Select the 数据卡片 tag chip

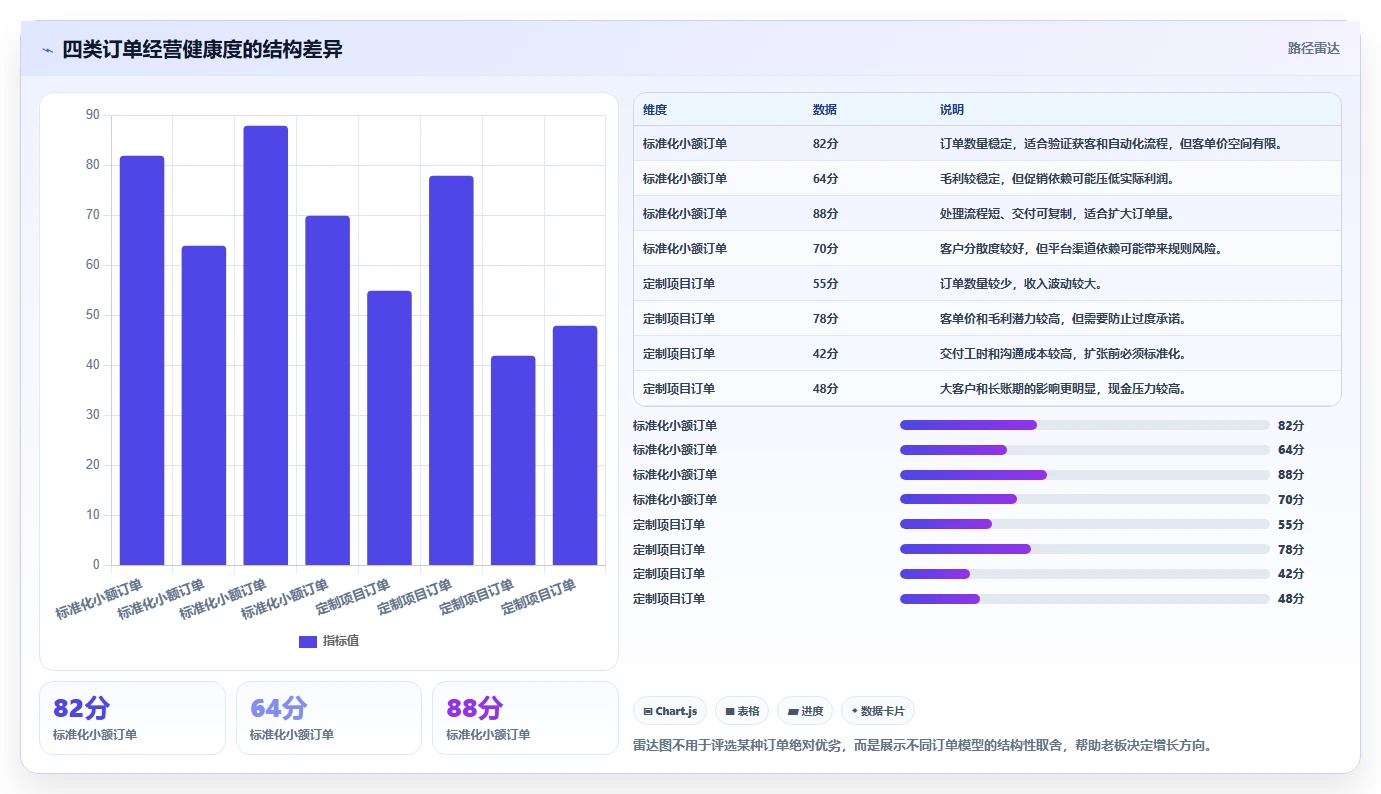[878, 711]
